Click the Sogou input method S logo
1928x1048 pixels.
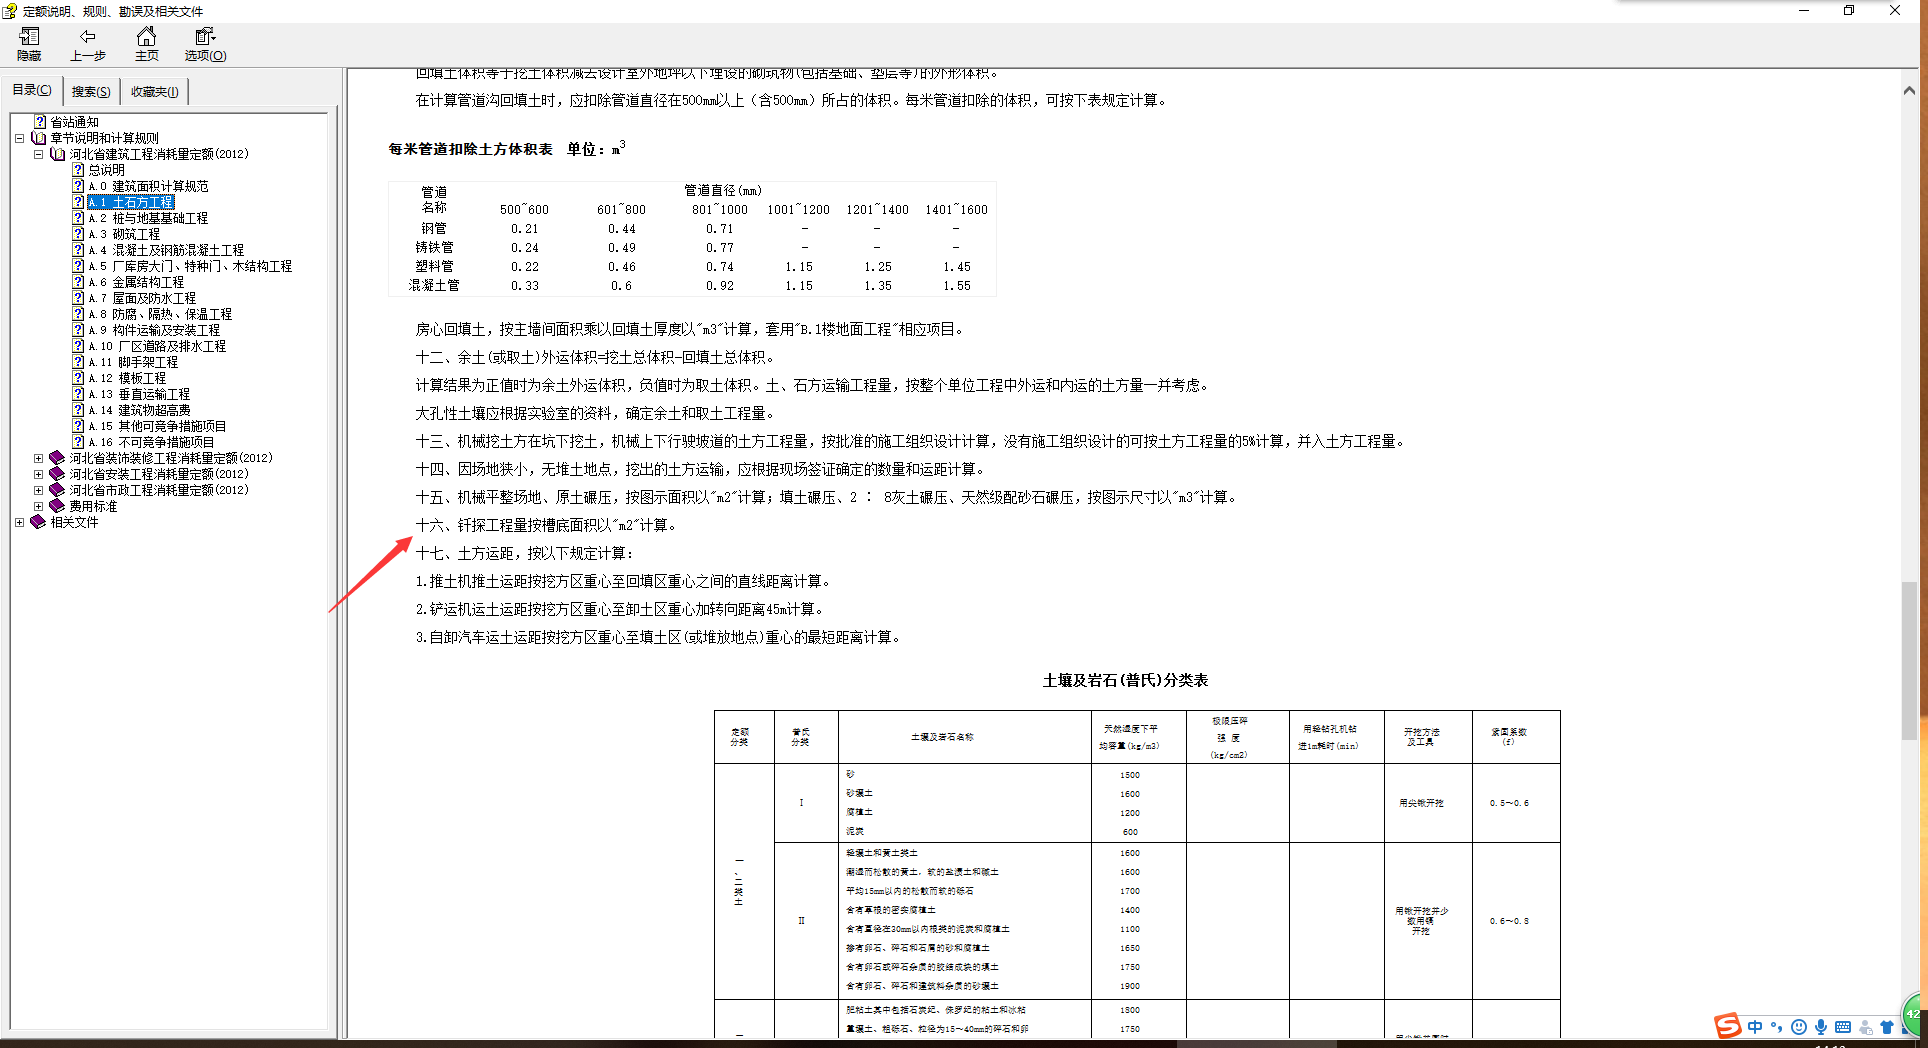click(x=1727, y=1026)
